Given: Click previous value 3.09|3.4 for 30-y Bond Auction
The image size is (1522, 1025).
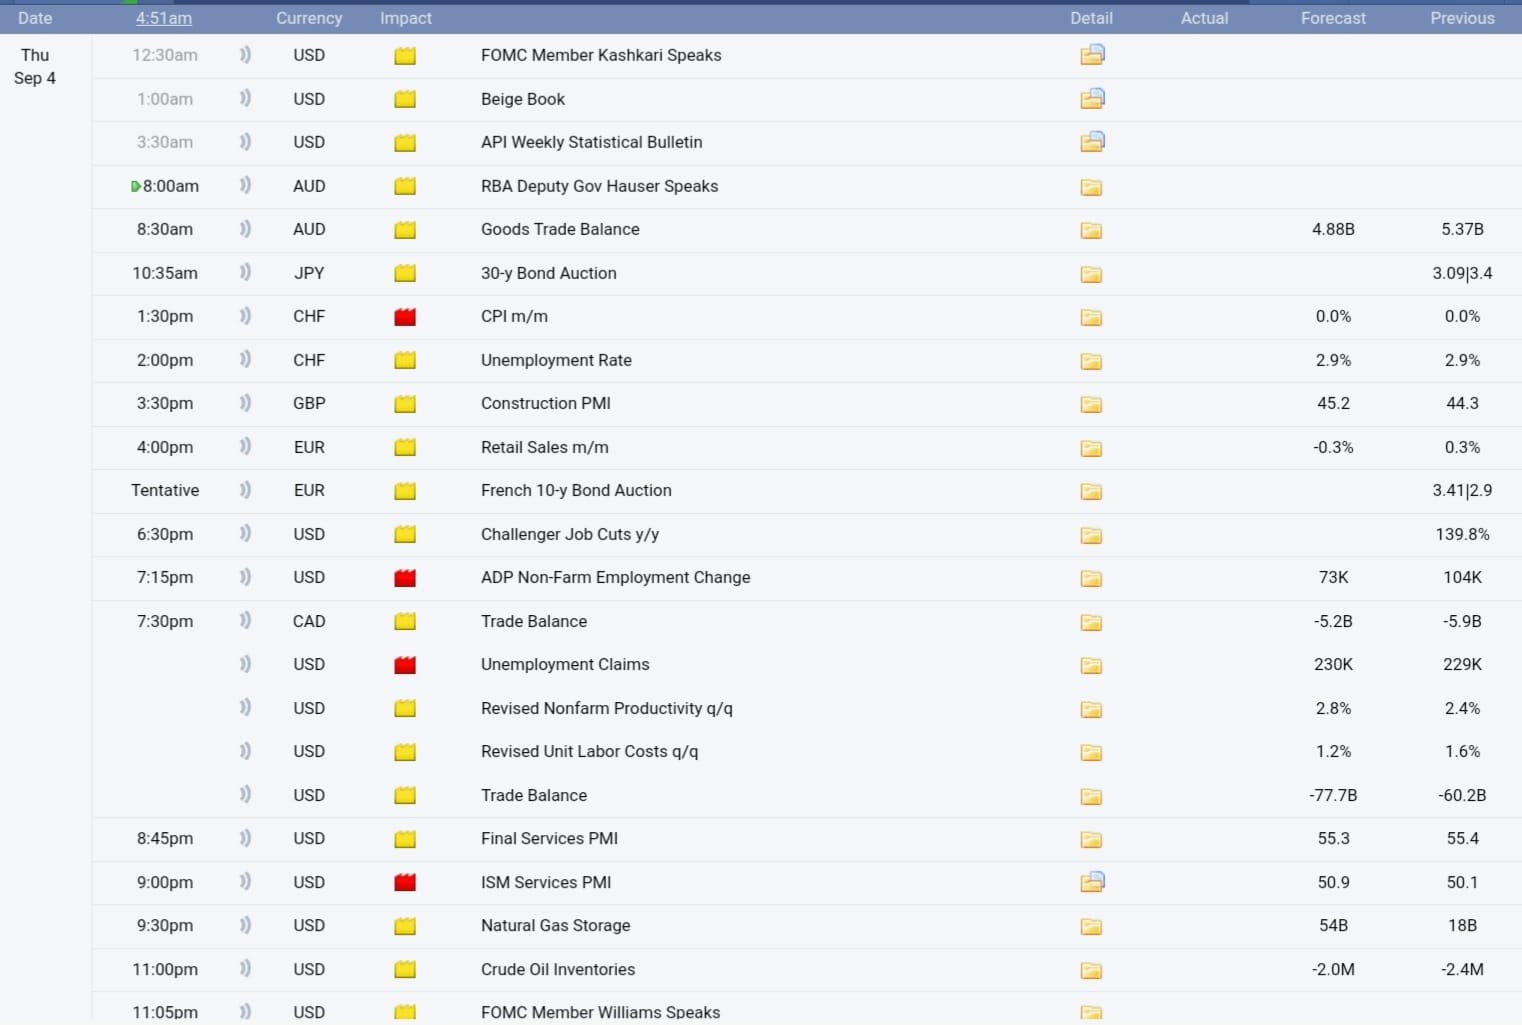Looking at the screenshot, I should 1462,273.
